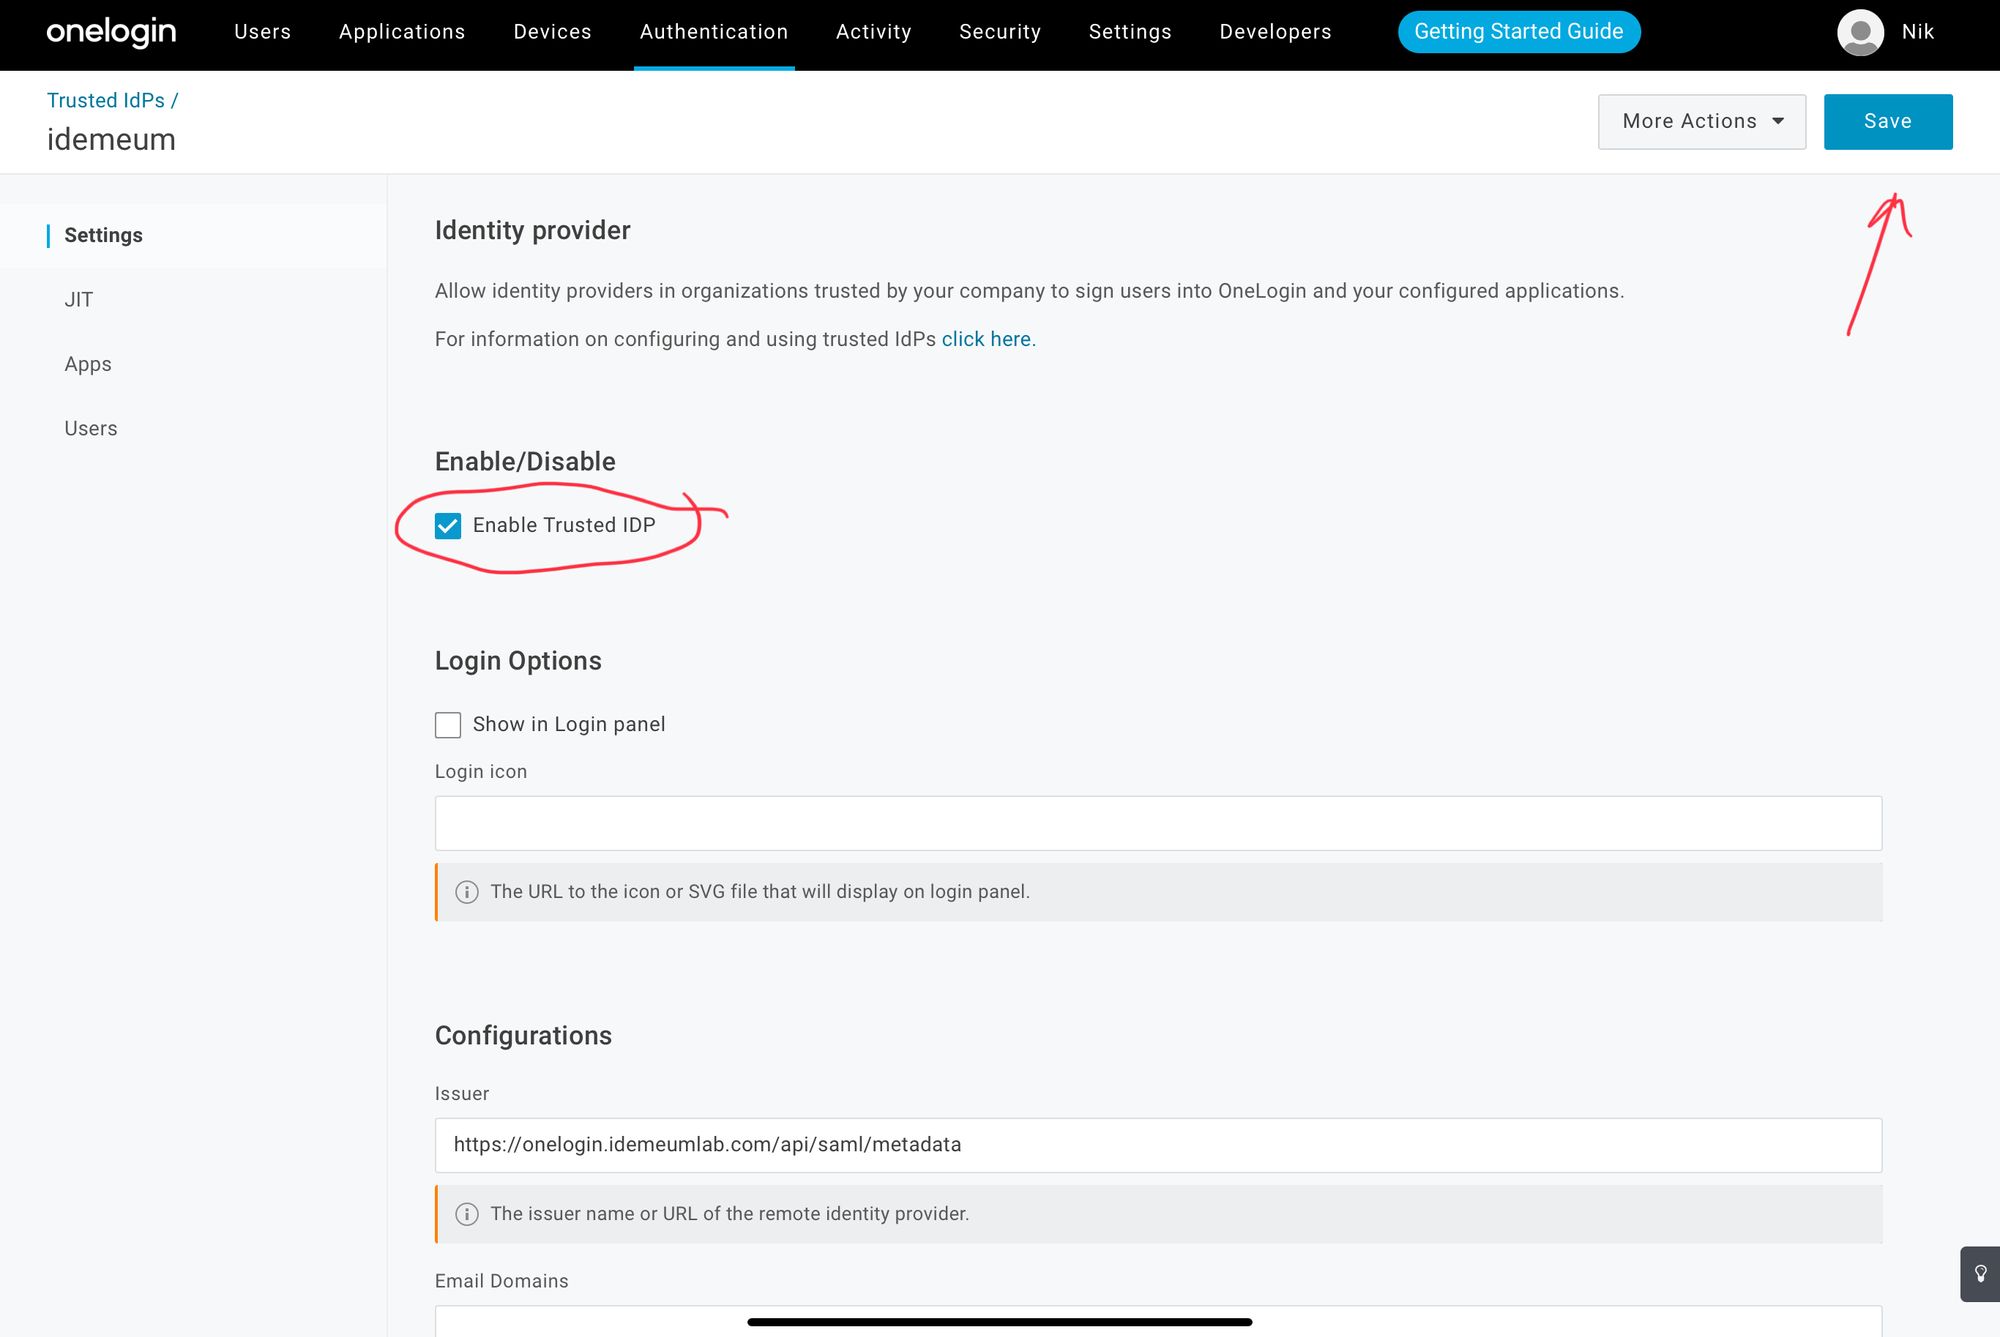Click the Nik username label
Image resolution: width=2000 pixels, height=1337 pixels.
[x=1918, y=32]
